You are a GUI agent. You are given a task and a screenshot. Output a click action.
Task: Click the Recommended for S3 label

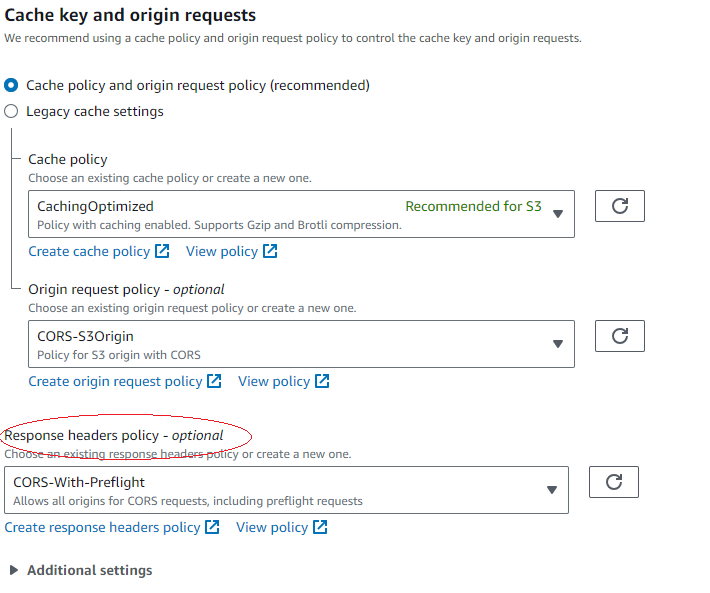(x=473, y=206)
